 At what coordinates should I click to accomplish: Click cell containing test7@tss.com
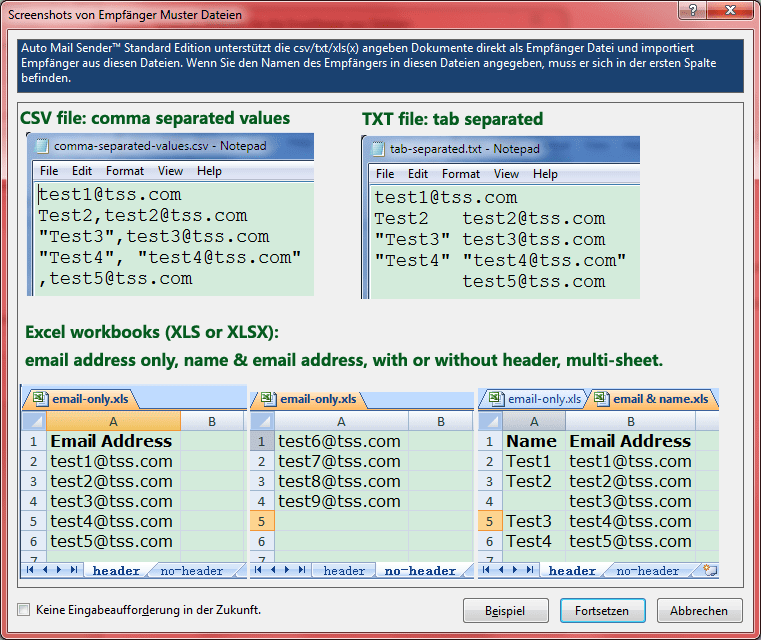coord(341,461)
